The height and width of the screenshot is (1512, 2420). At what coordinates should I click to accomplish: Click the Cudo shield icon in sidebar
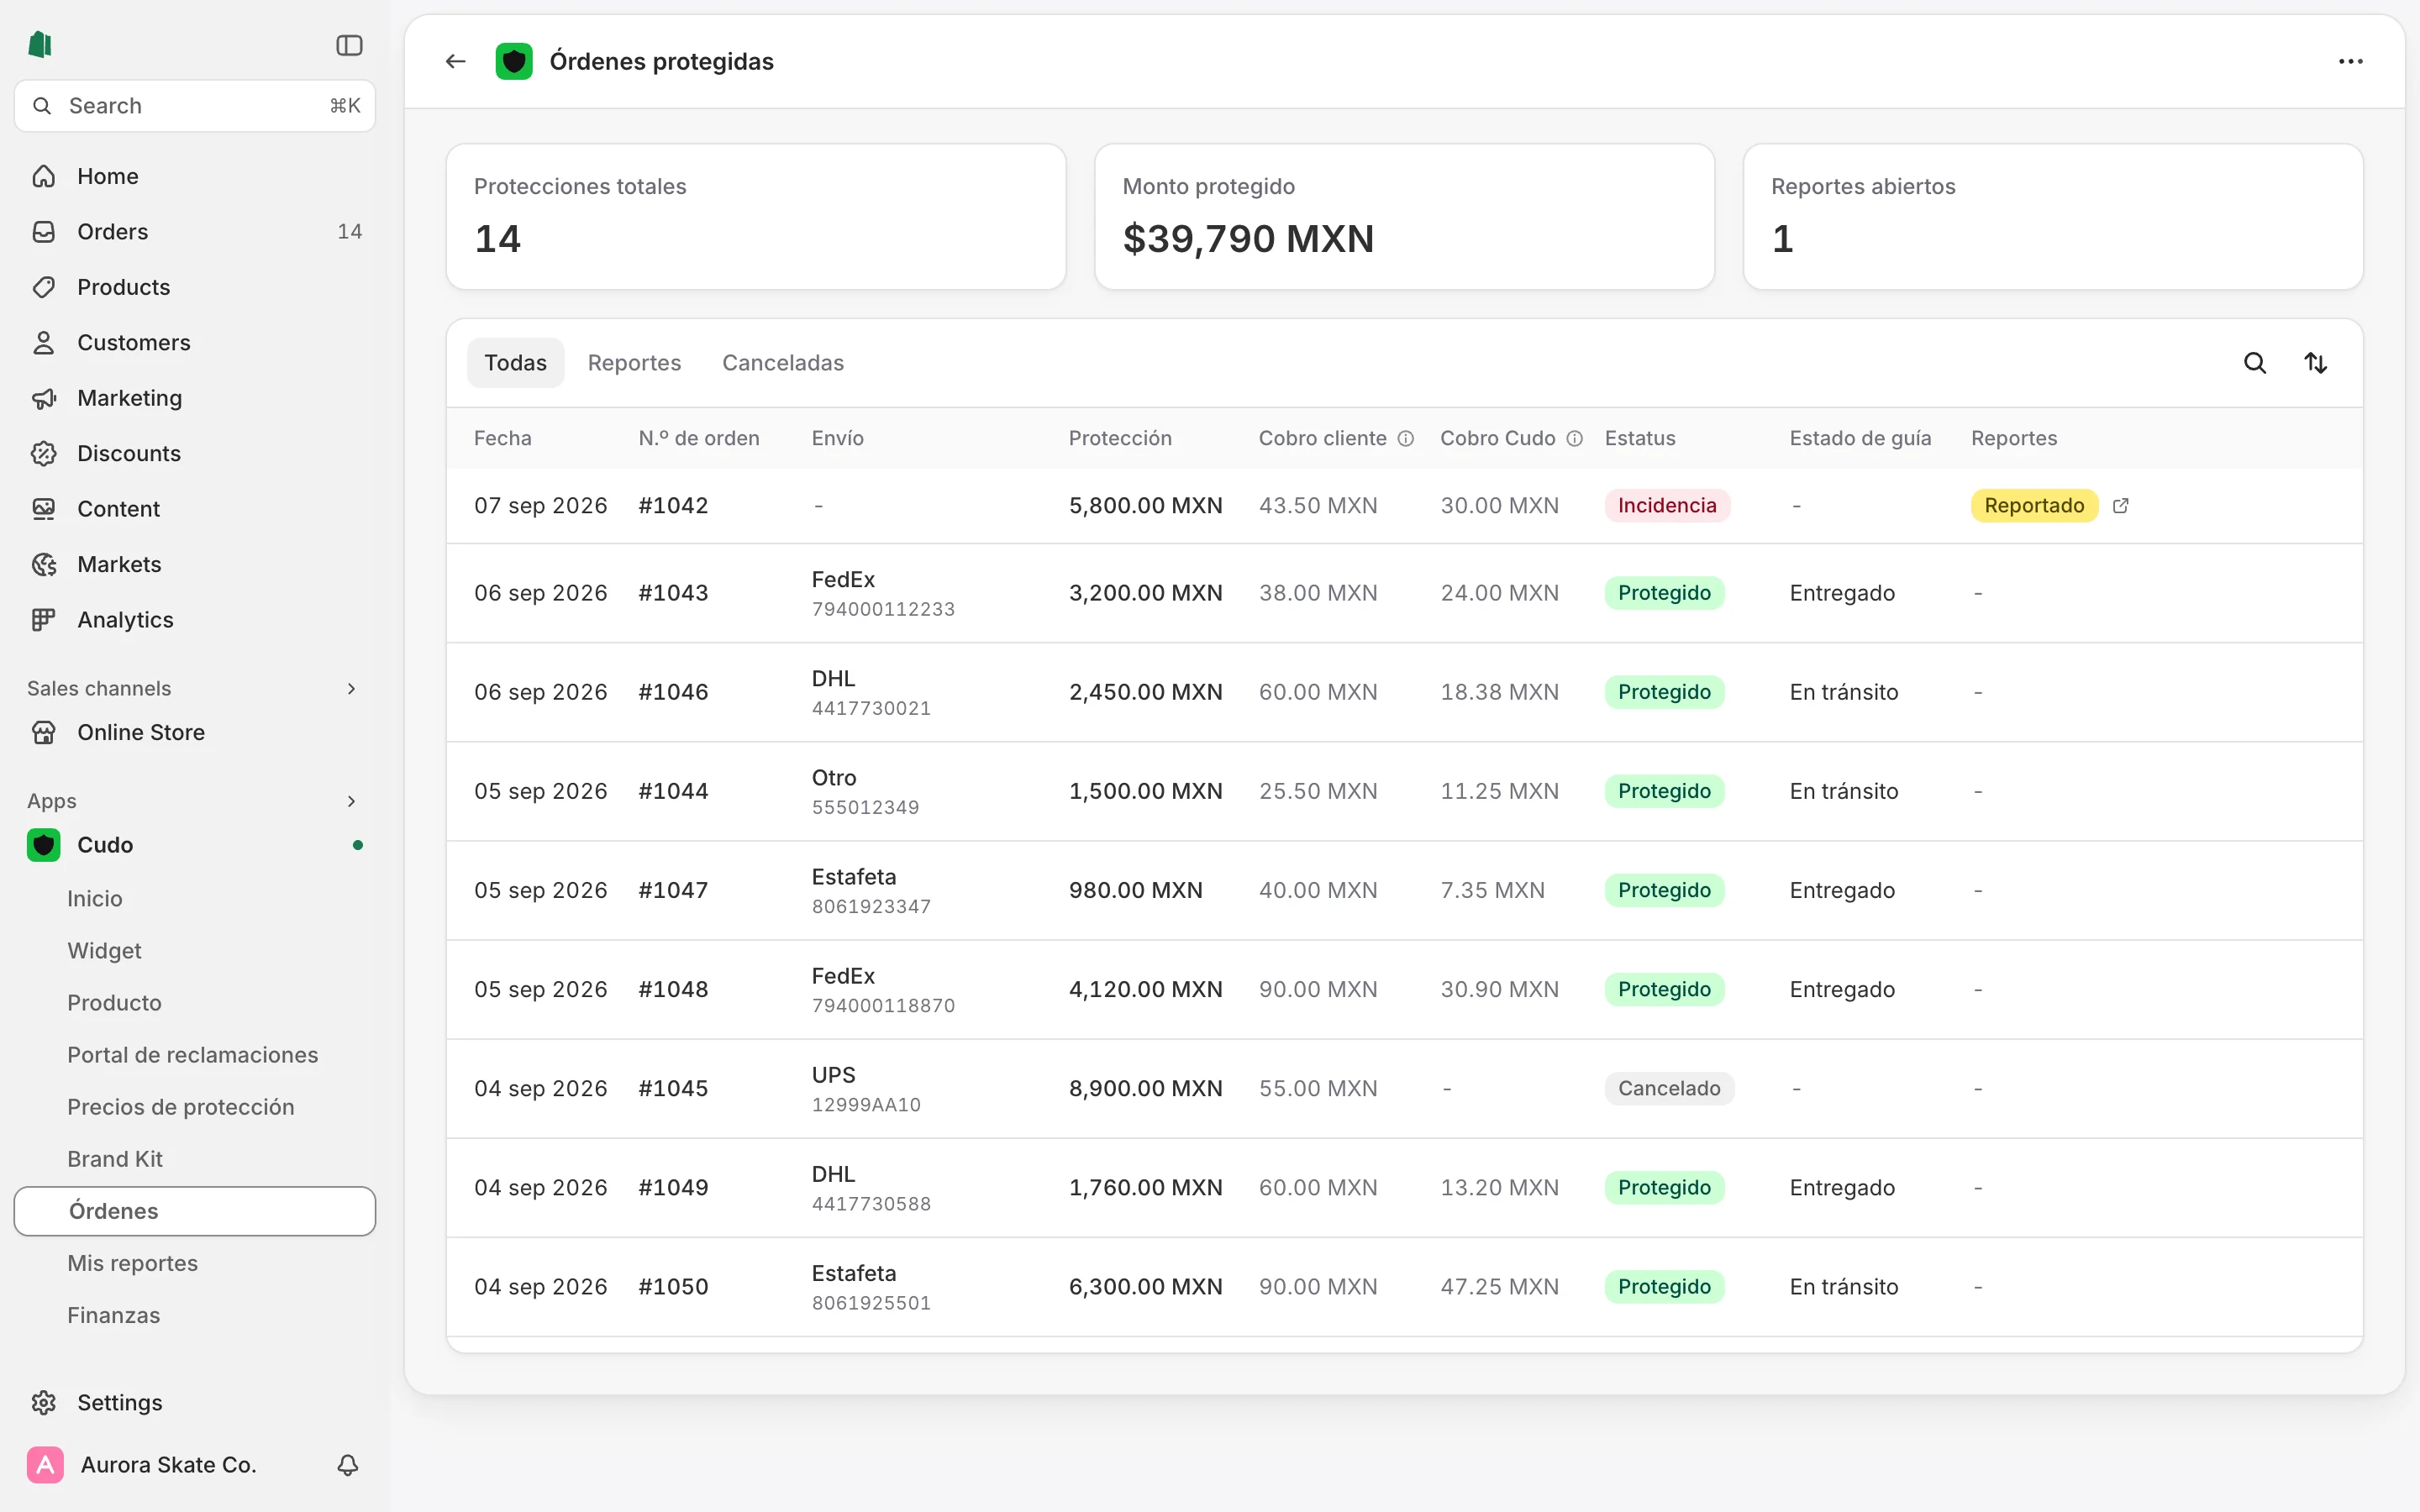(x=43, y=845)
